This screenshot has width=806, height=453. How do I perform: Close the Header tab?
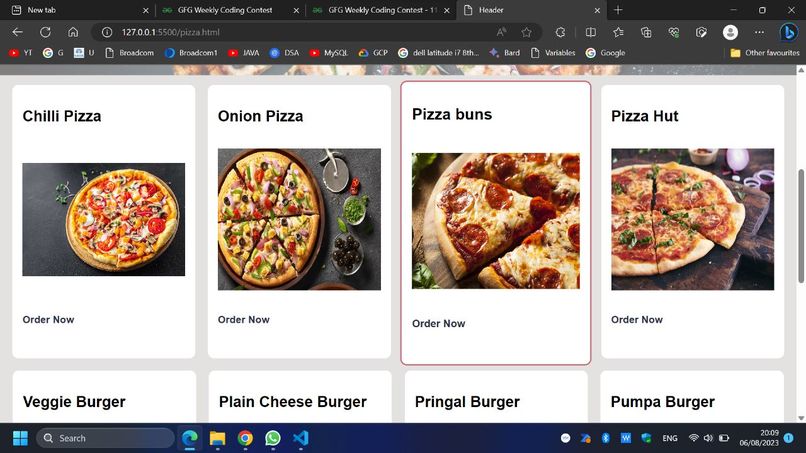pos(597,10)
